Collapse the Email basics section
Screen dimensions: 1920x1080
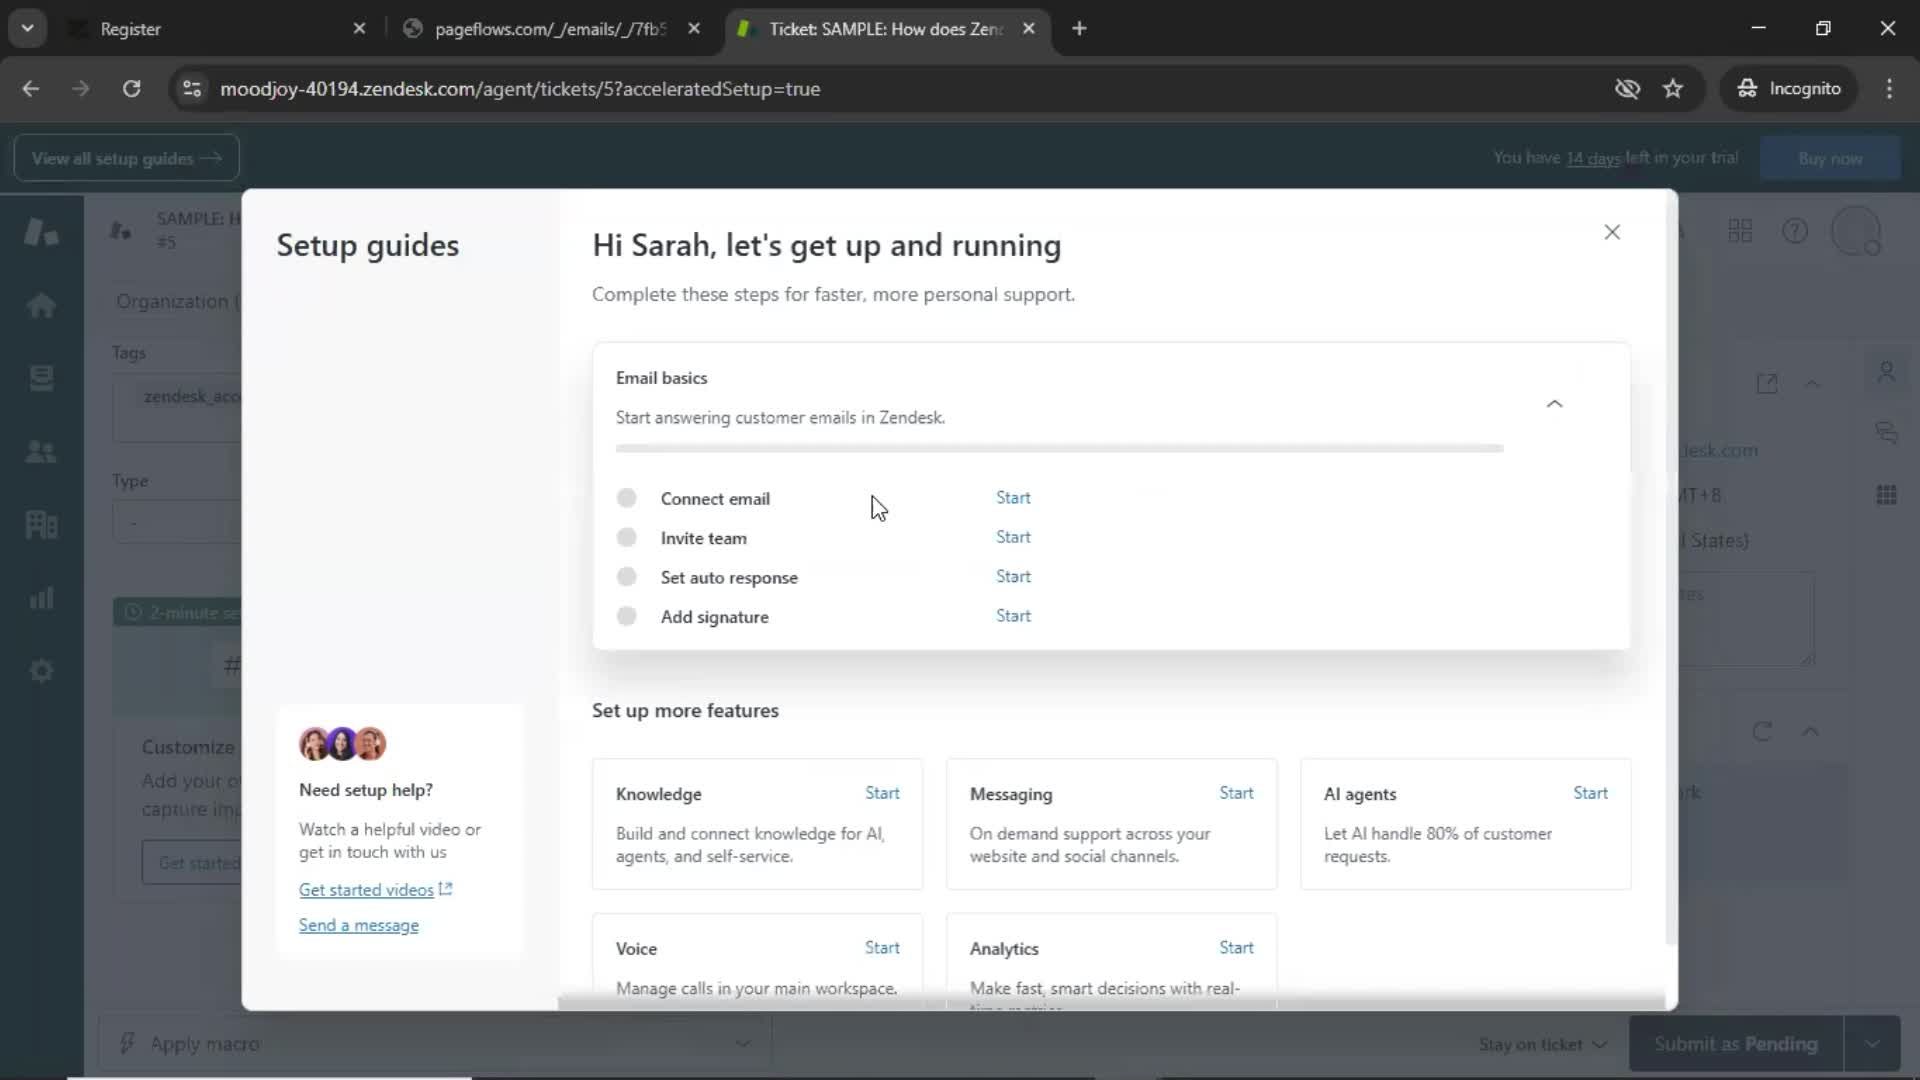pos(1554,404)
